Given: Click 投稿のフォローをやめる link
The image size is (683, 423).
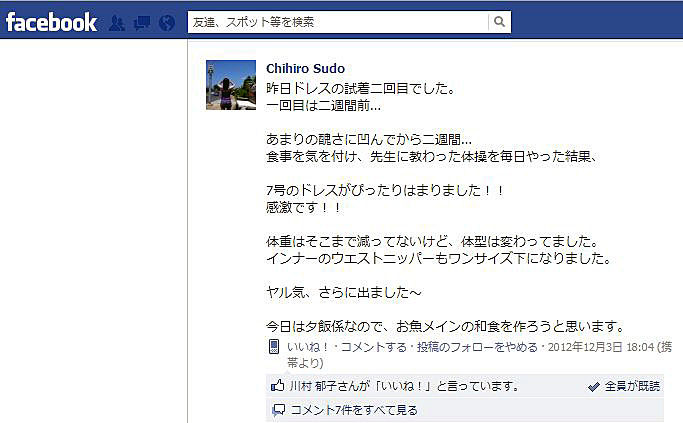Looking at the screenshot, I should coord(477,347).
